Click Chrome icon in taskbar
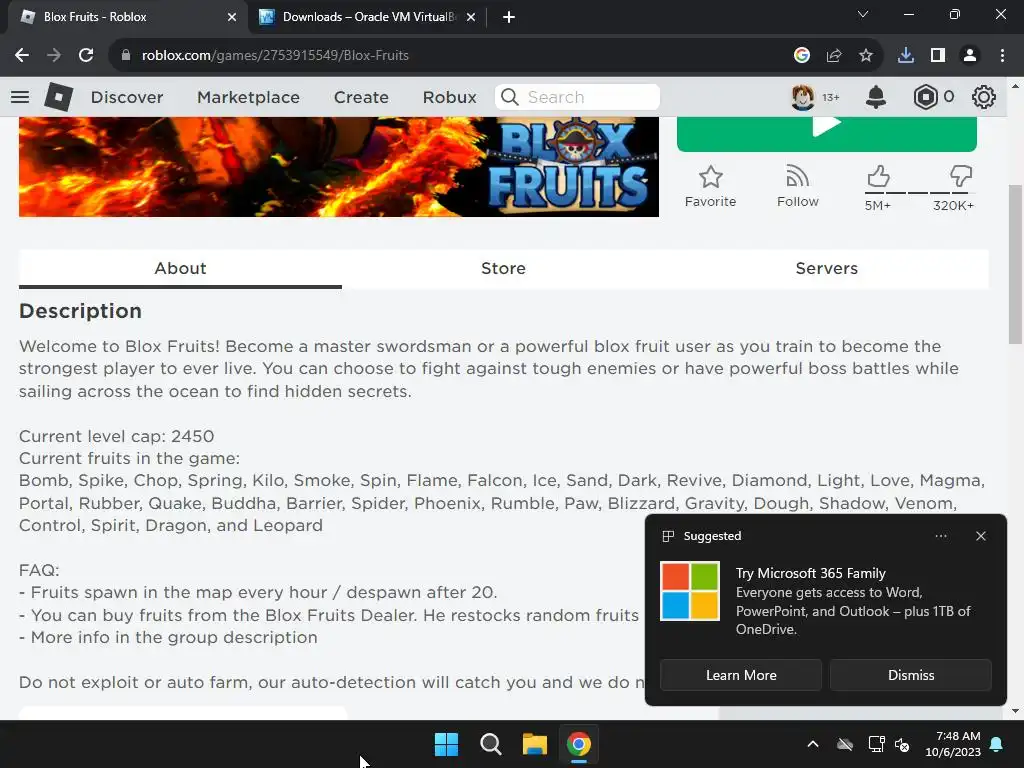Image resolution: width=1024 pixels, height=768 pixels. [579, 744]
